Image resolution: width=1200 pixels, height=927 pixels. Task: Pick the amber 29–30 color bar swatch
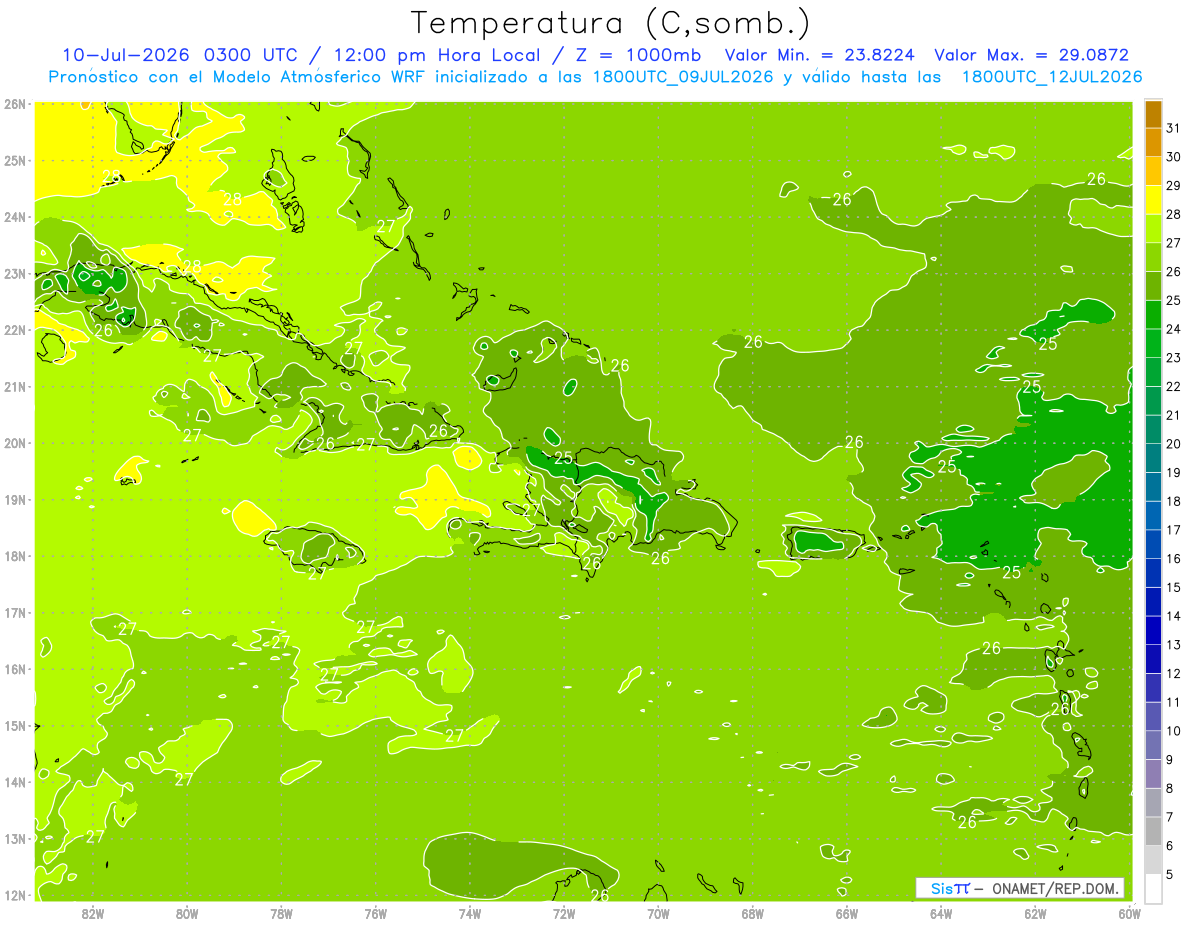tap(1153, 172)
